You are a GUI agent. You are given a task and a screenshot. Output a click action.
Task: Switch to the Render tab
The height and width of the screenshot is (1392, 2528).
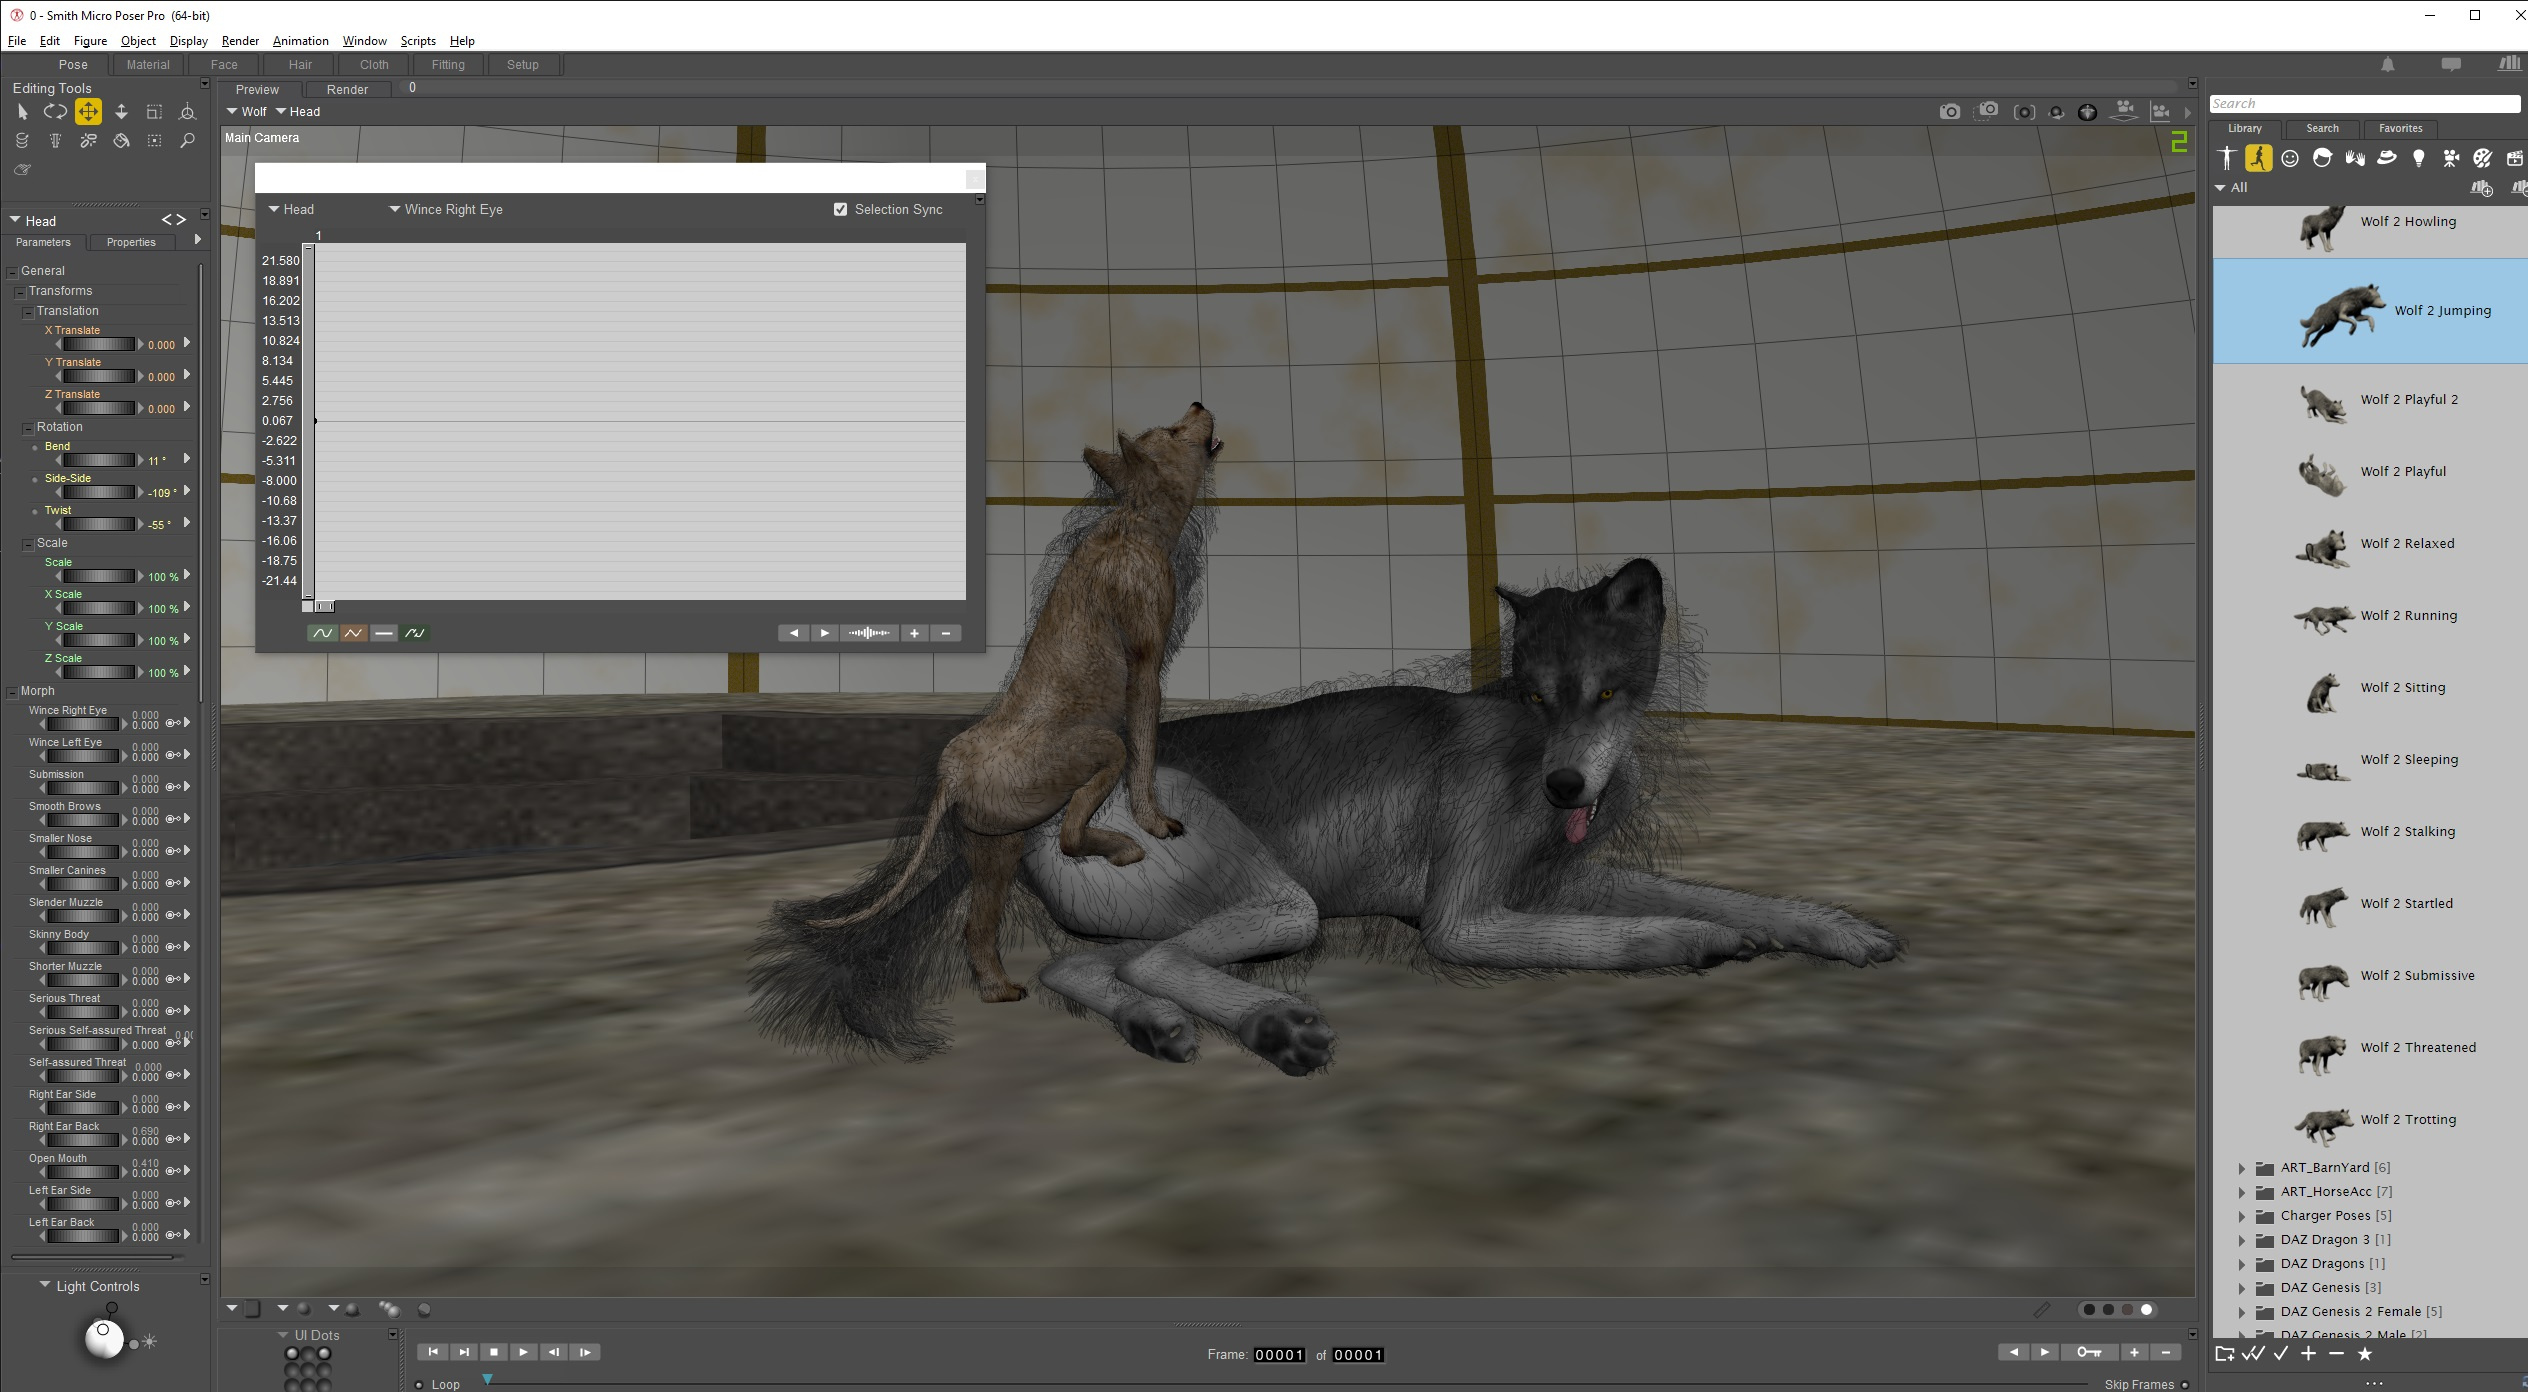pos(347,89)
